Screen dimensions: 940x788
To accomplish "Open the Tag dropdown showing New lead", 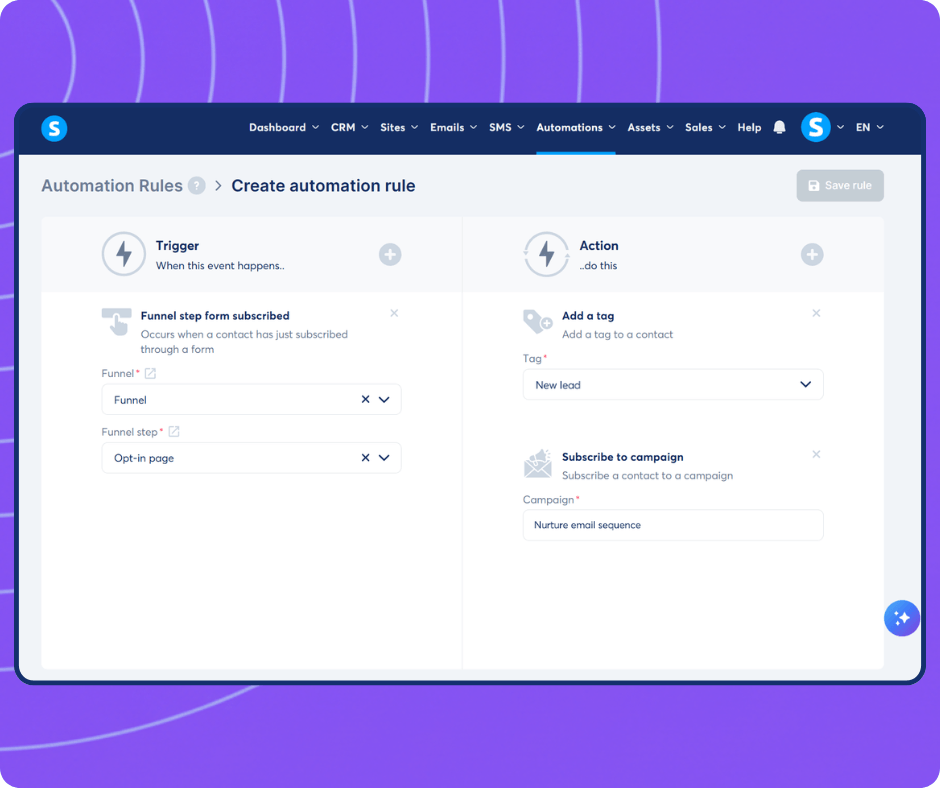I will tap(673, 384).
